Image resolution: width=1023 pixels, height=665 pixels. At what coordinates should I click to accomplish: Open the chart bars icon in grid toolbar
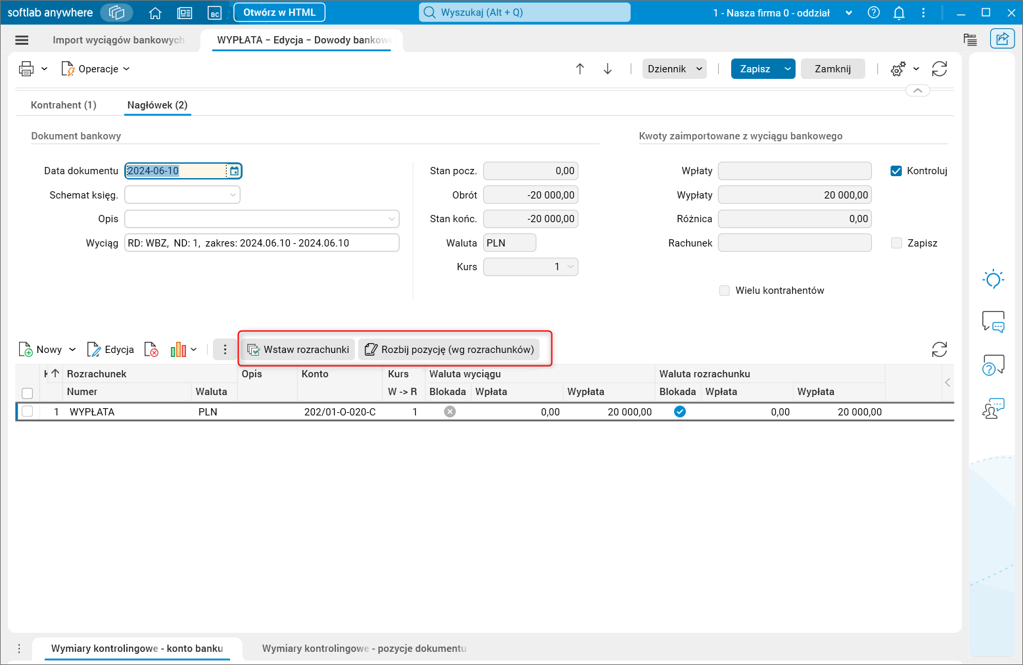tap(178, 350)
